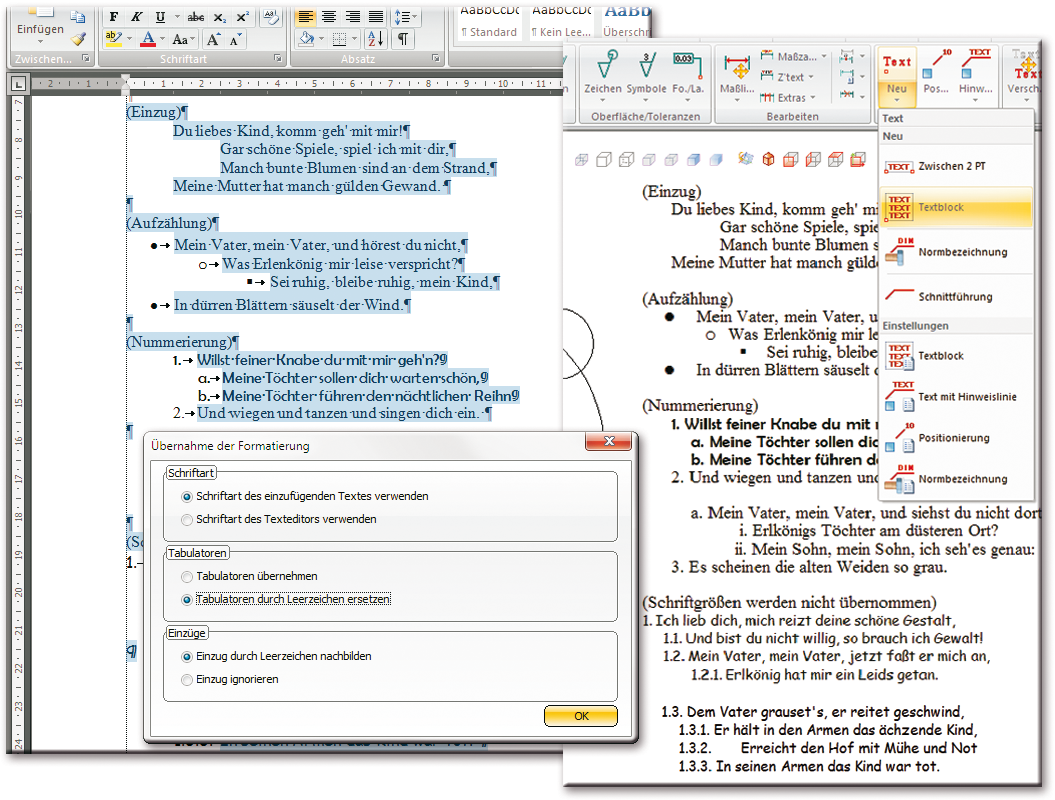The width and height of the screenshot is (1055, 800).
Task: Choose Schnittführung from the menu
Action: tap(954, 297)
